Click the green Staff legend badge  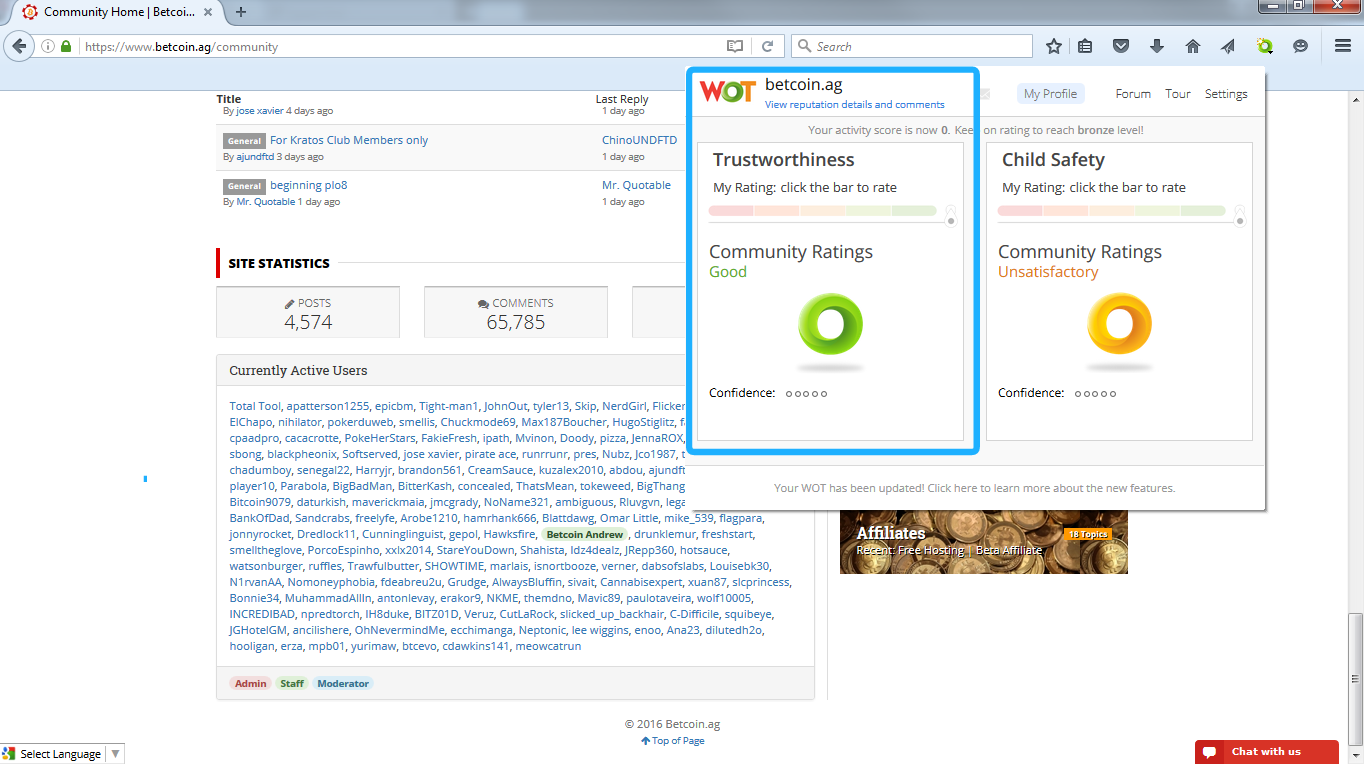292,684
